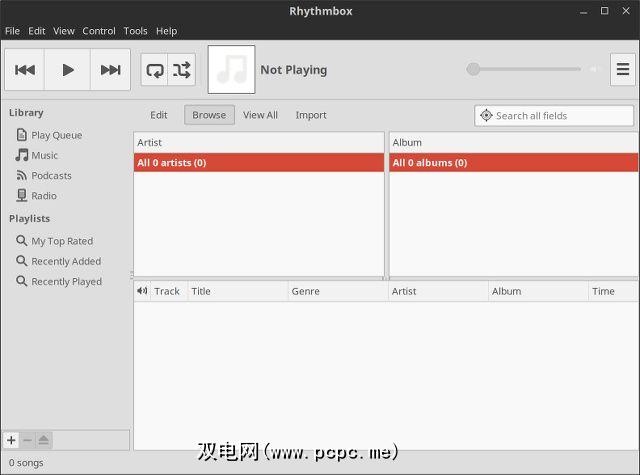Open the My Top Rated playlist
This screenshot has width=640, height=475.
coord(61,241)
